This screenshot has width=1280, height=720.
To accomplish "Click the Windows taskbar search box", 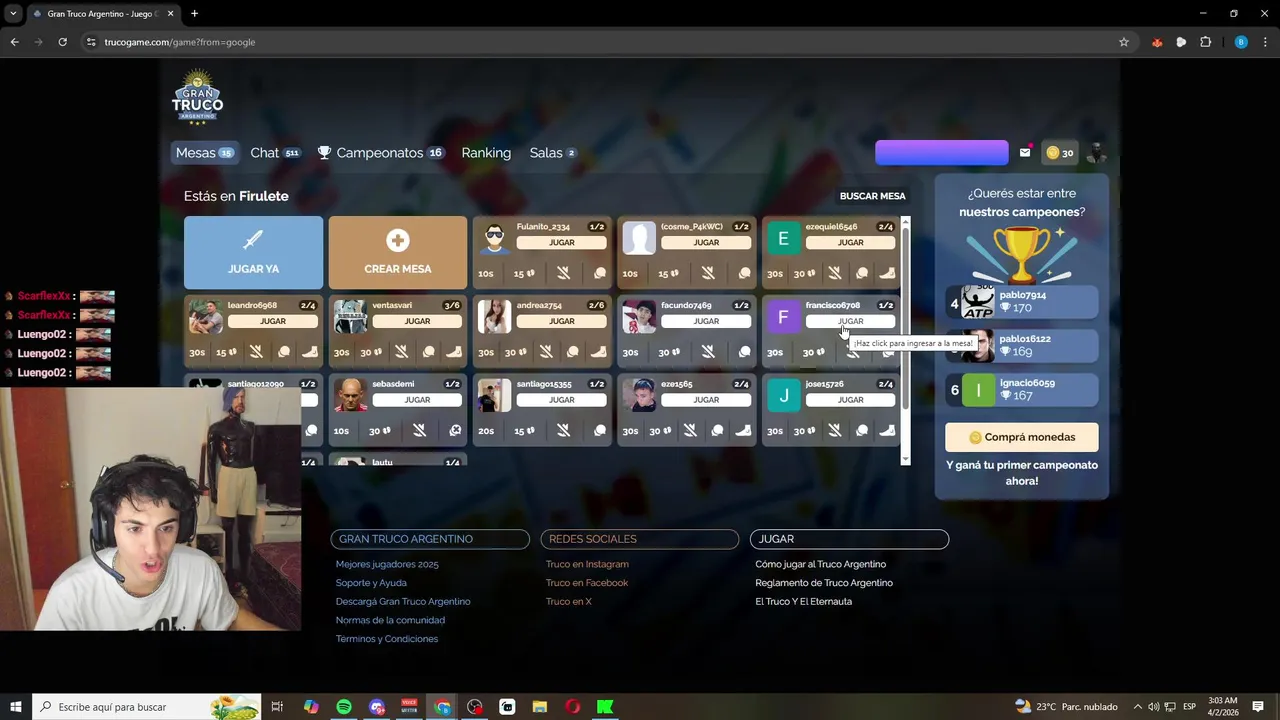I will tap(147, 707).
